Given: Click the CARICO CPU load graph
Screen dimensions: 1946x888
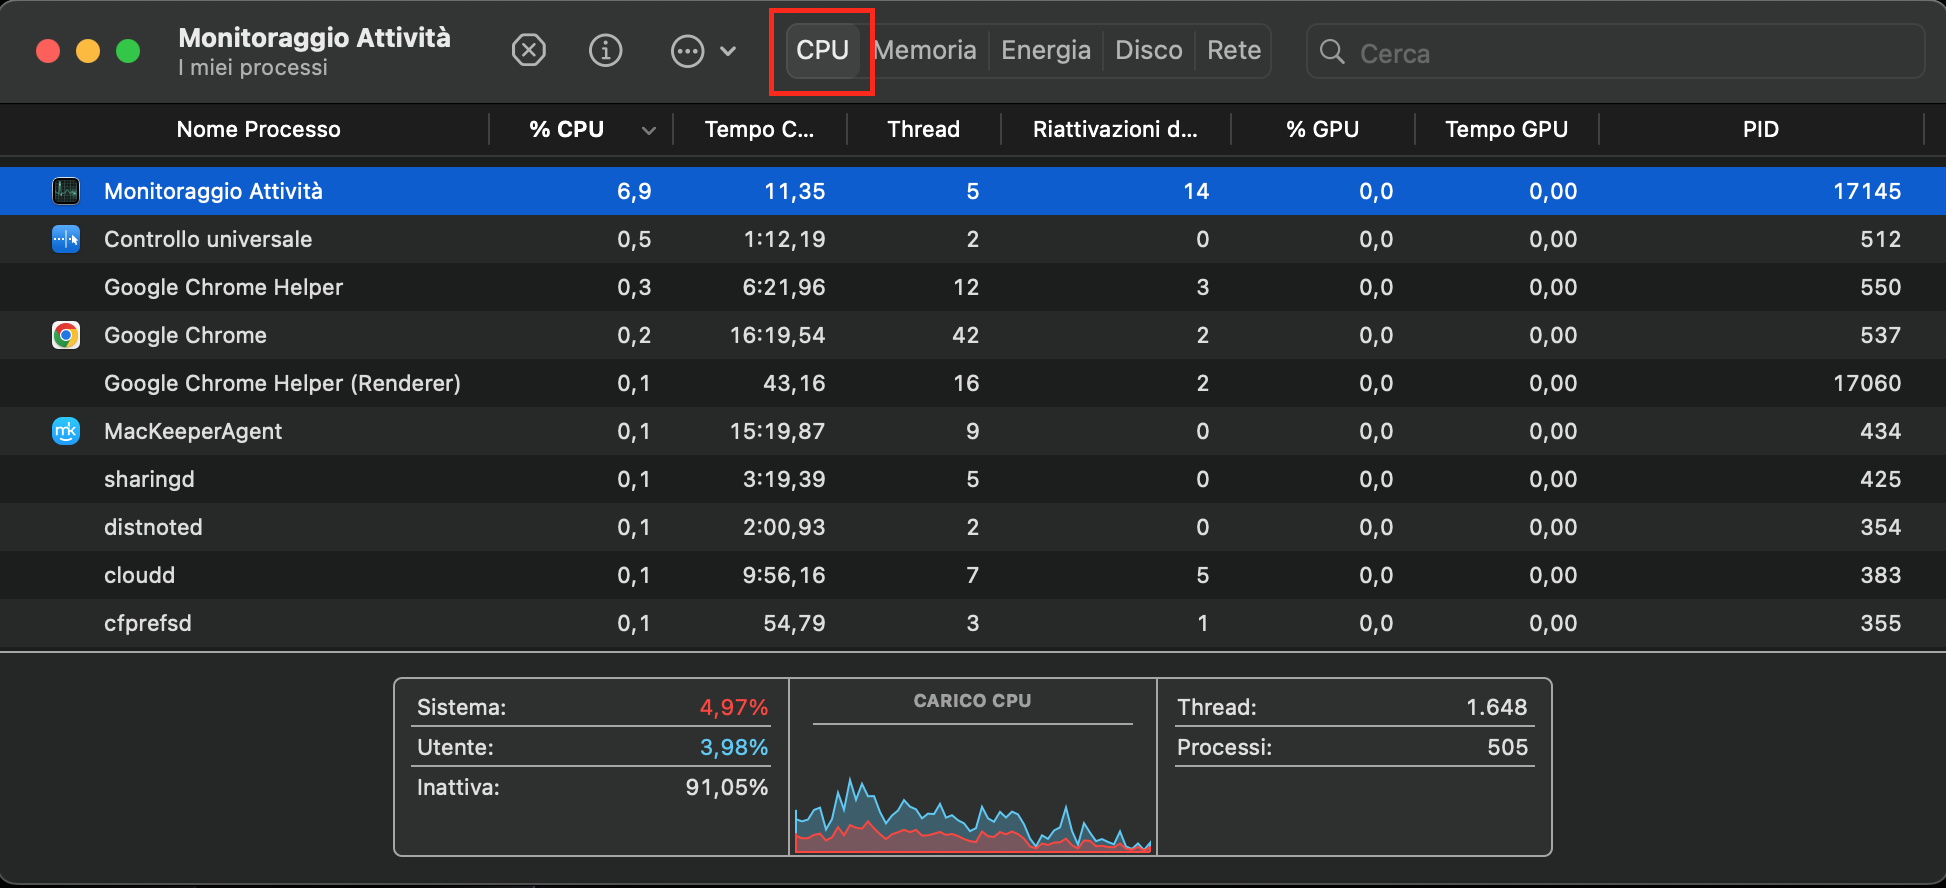Looking at the screenshot, I should [x=973, y=813].
